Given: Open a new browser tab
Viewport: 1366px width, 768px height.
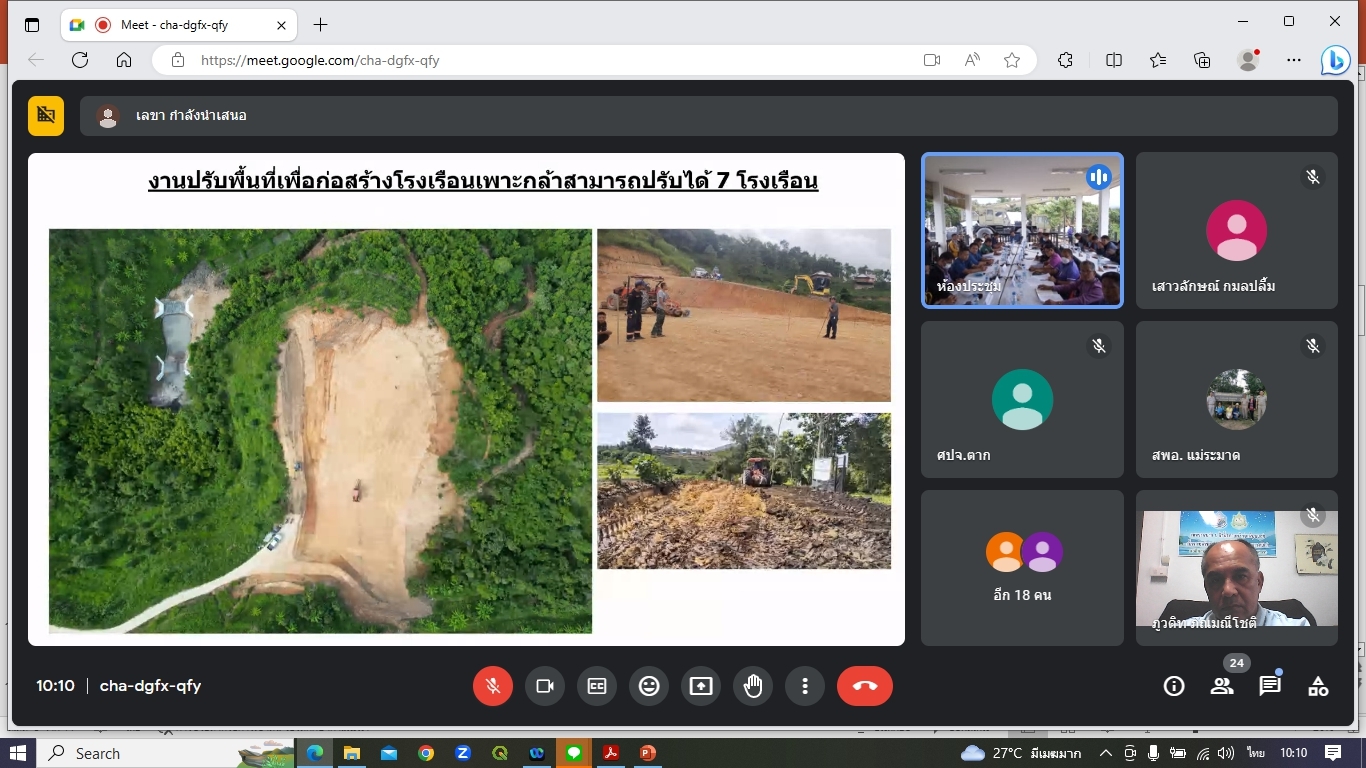Looking at the screenshot, I should click(x=320, y=25).
